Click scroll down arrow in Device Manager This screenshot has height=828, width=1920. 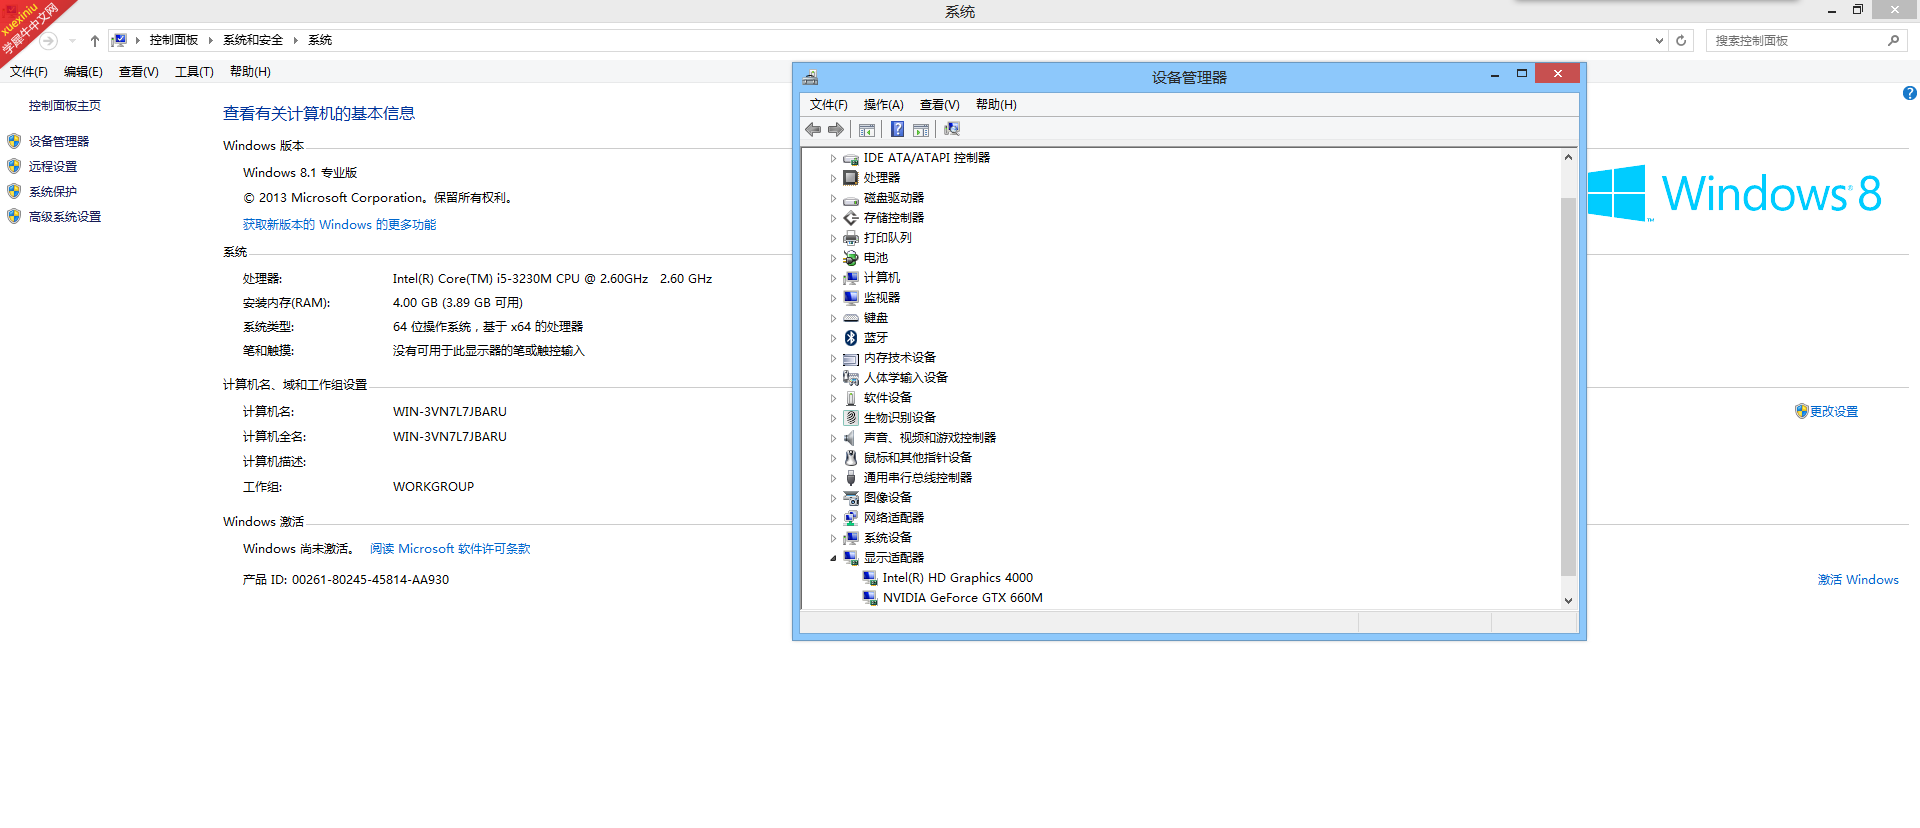(1568, 600)
